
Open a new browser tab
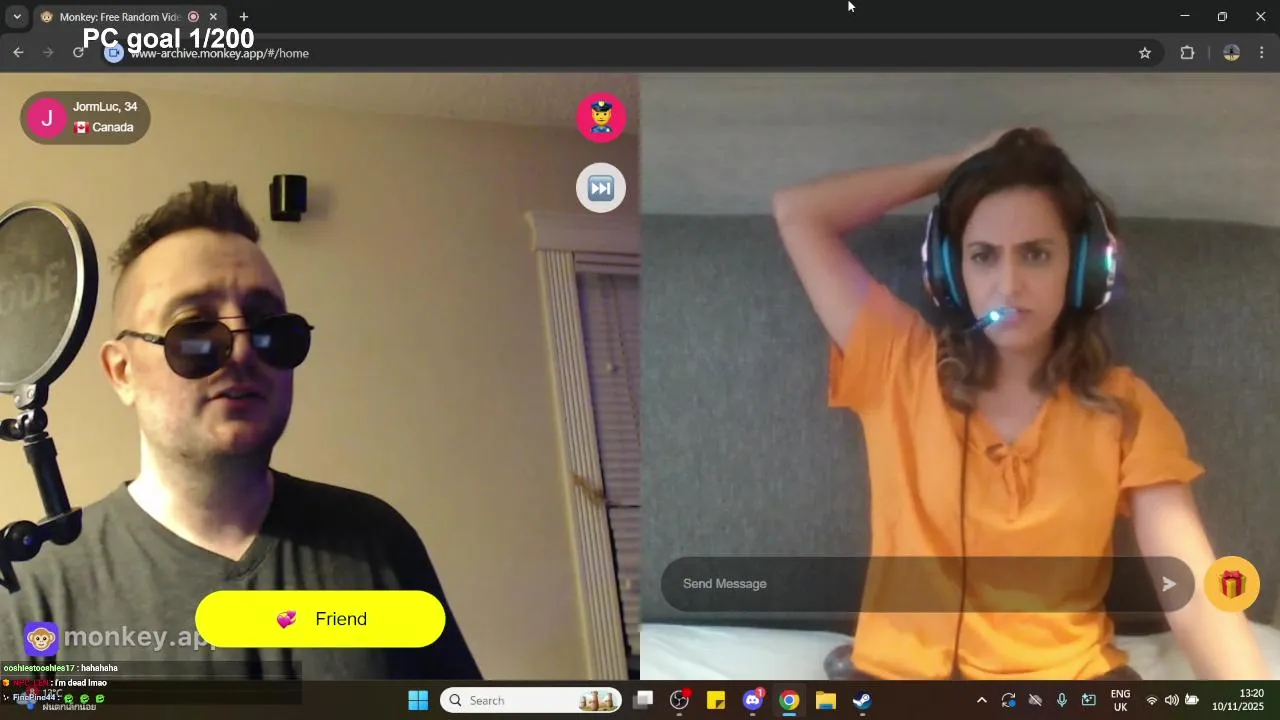(x=244, y=17)
